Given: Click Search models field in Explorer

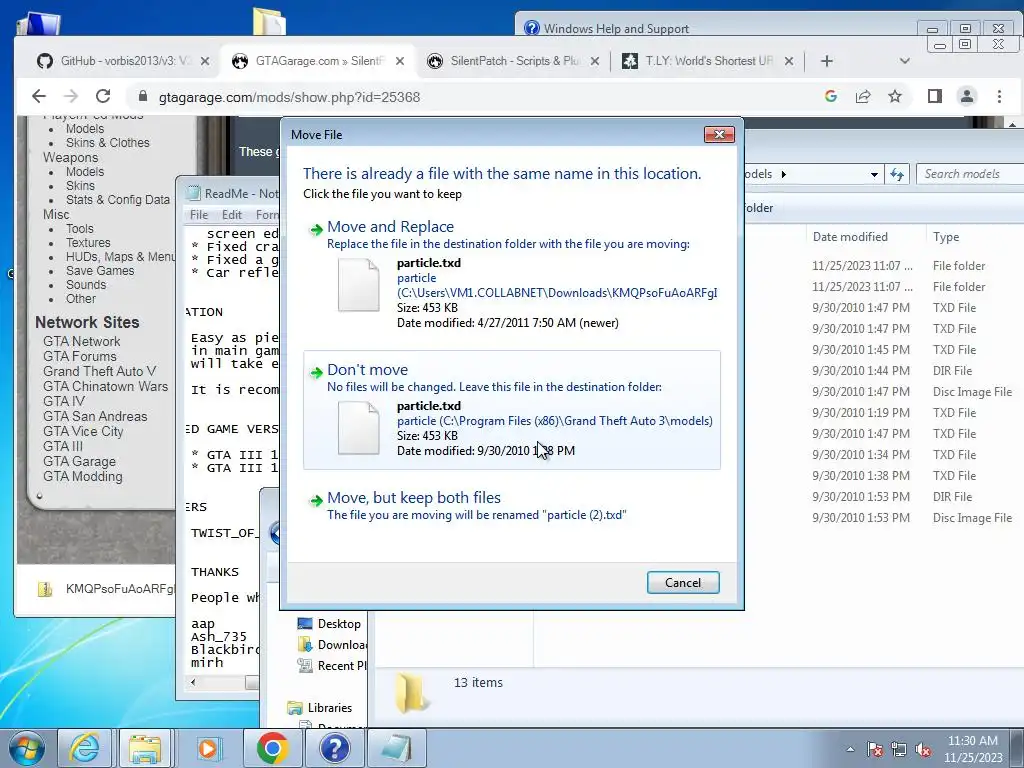Looking at the screenshot, I should (970, 174).
